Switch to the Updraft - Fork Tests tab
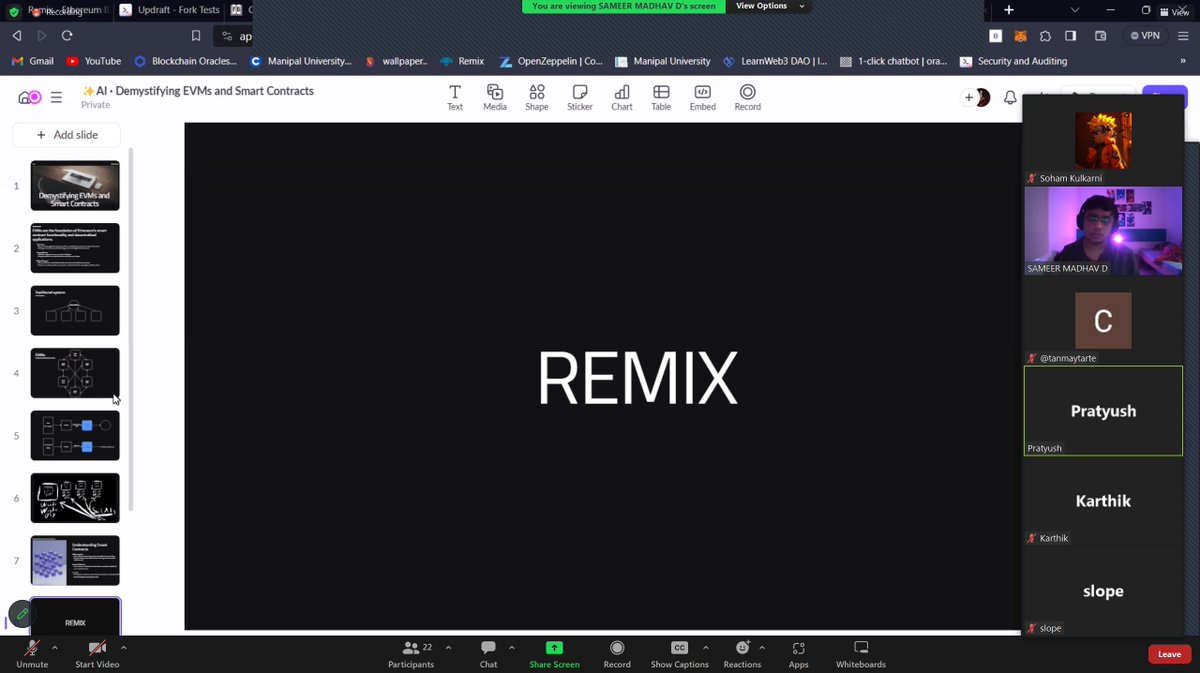The height and width of the screenshot is (673, 1200). [170, 10]
